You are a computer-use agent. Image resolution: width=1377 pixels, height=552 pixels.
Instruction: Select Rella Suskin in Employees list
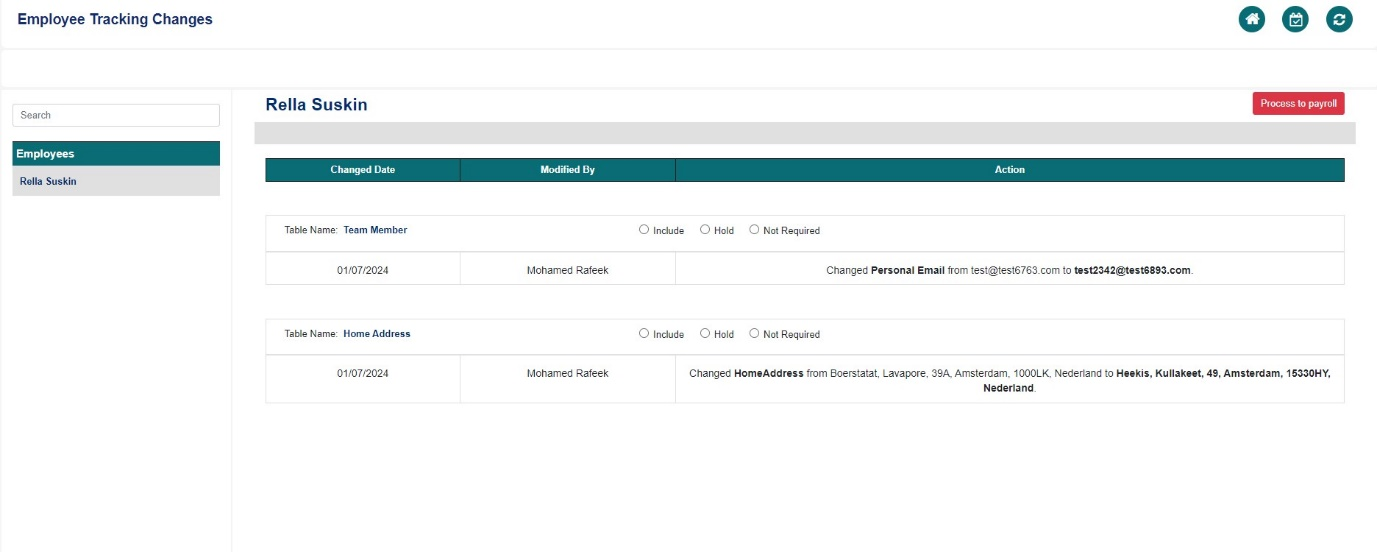[48, 182]
